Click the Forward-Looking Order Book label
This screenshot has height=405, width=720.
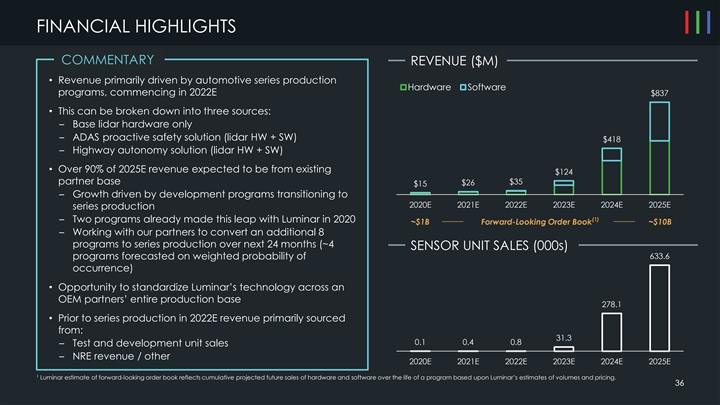click(539, 221)
